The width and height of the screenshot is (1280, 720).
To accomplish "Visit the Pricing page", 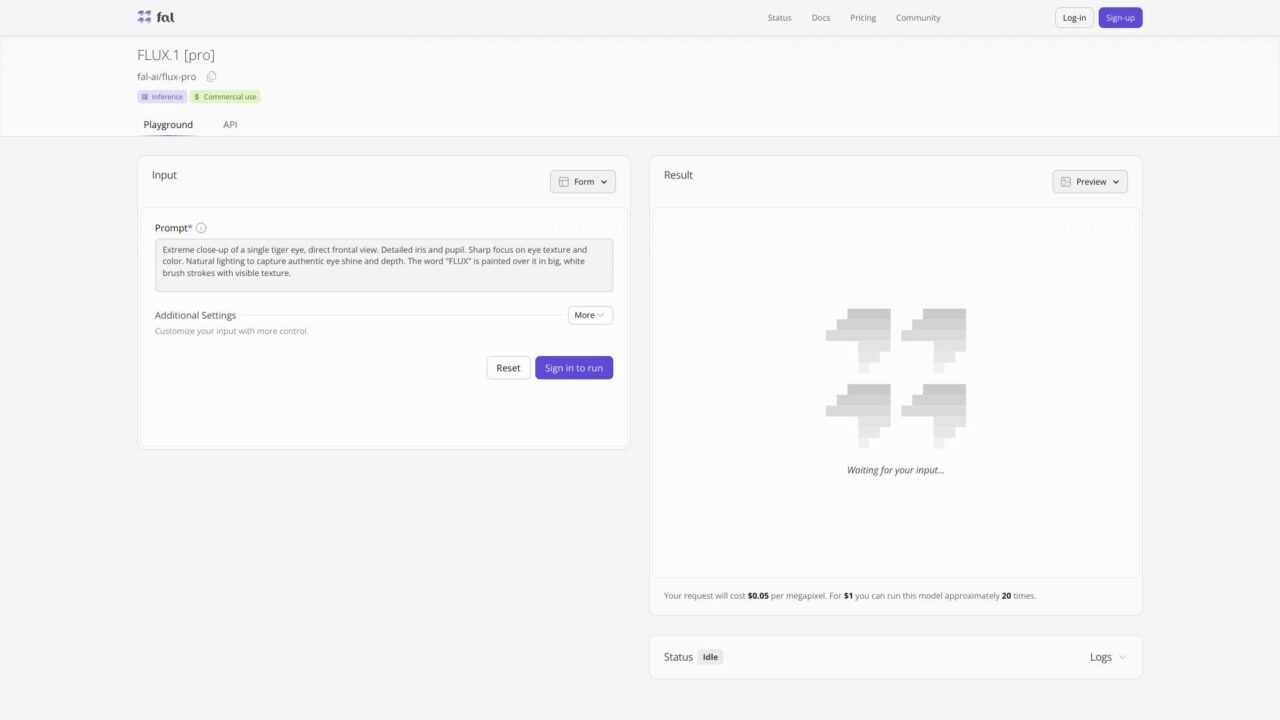I will pyautogui.click(x=862, y=17).
